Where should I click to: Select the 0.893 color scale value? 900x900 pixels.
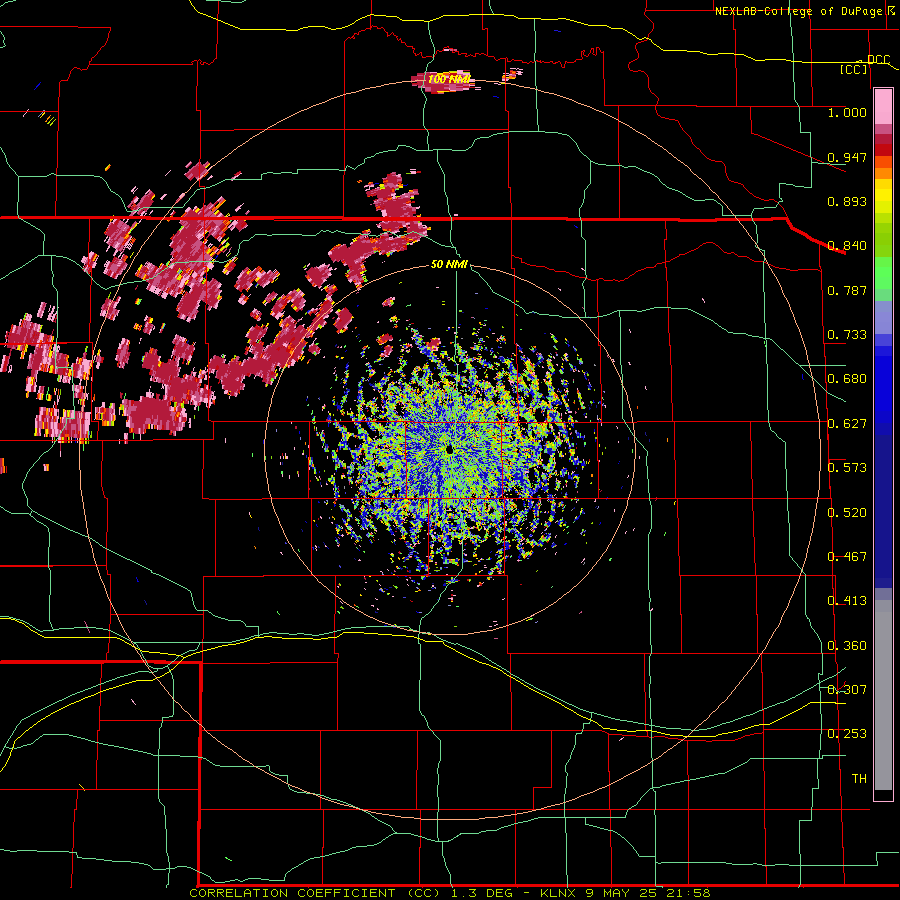(847, 201)
